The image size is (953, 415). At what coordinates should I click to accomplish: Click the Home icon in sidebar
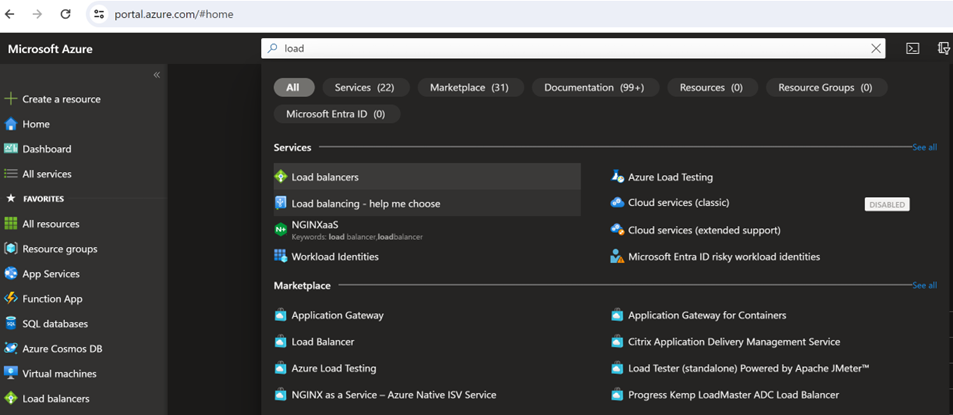10,124
